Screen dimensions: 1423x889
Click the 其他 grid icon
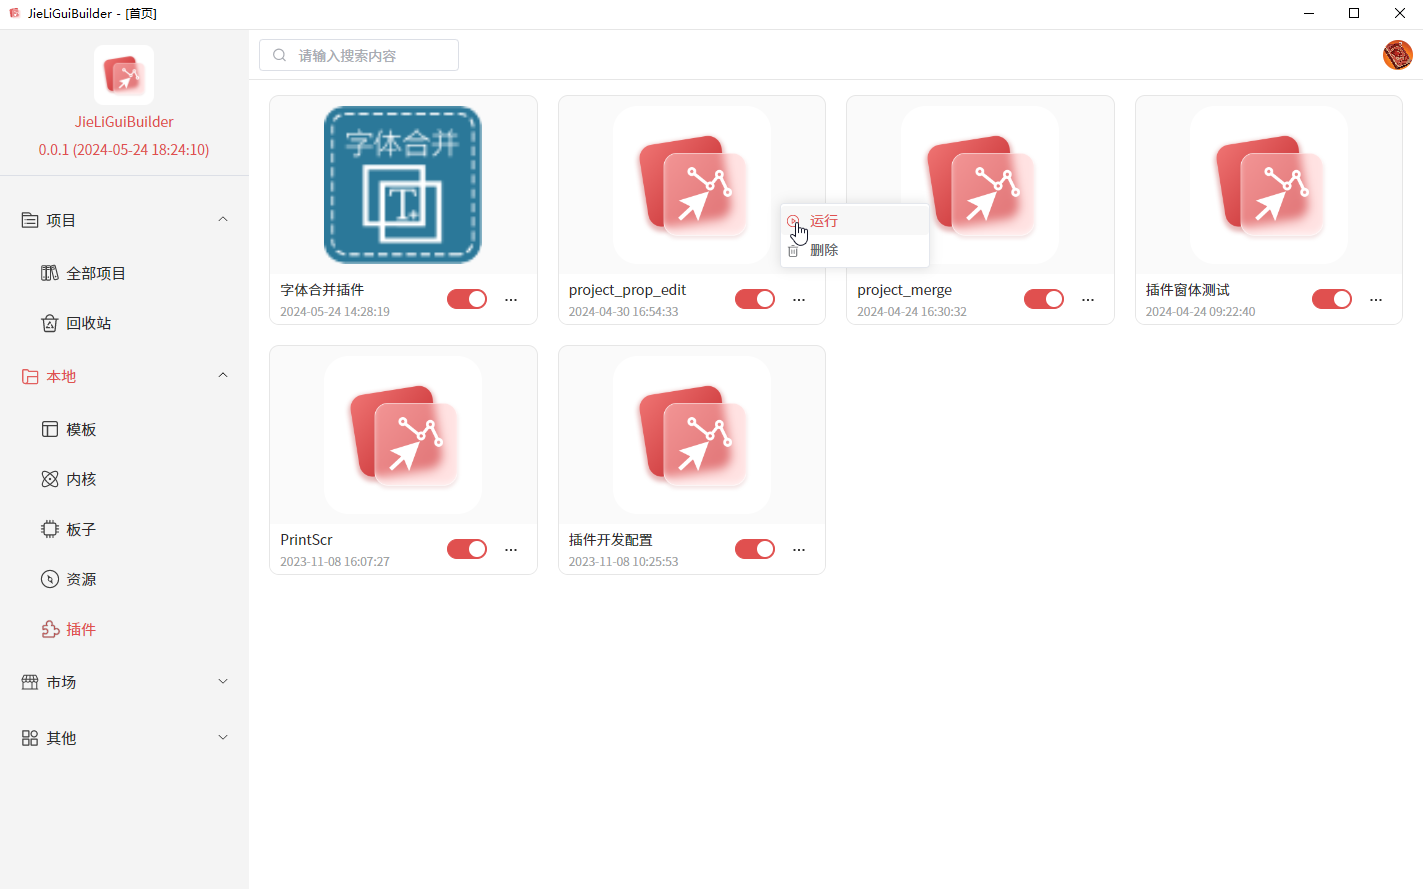click(x=30, y=738)
